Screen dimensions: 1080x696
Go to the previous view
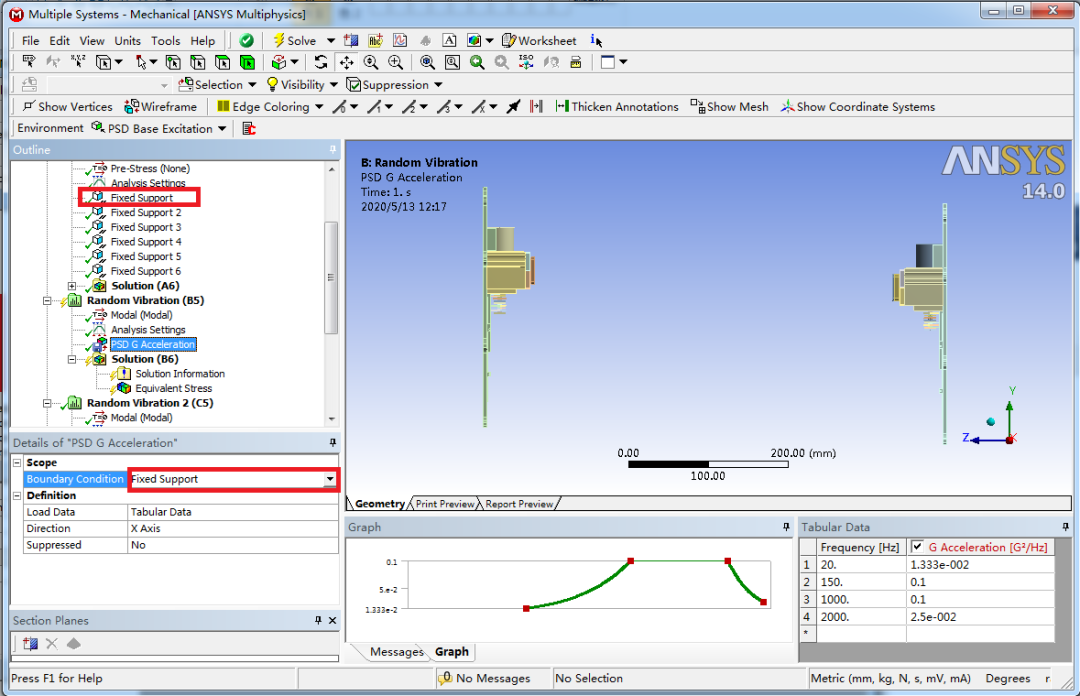(477, 62)
